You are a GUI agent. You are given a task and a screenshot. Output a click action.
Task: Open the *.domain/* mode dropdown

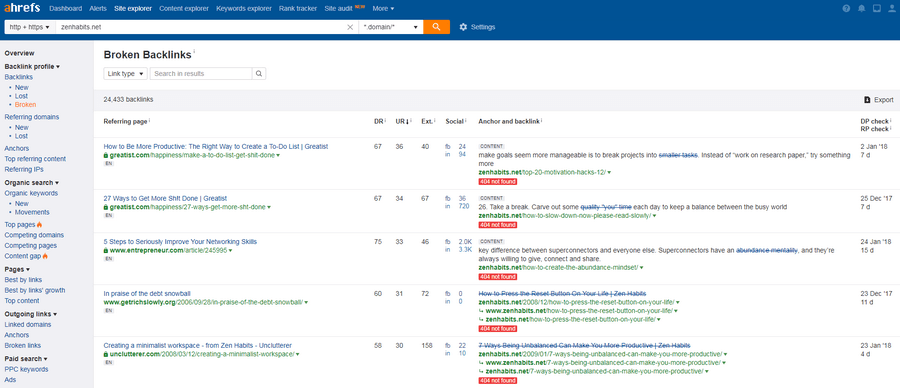pyautogui.click(x=391, y=27)
